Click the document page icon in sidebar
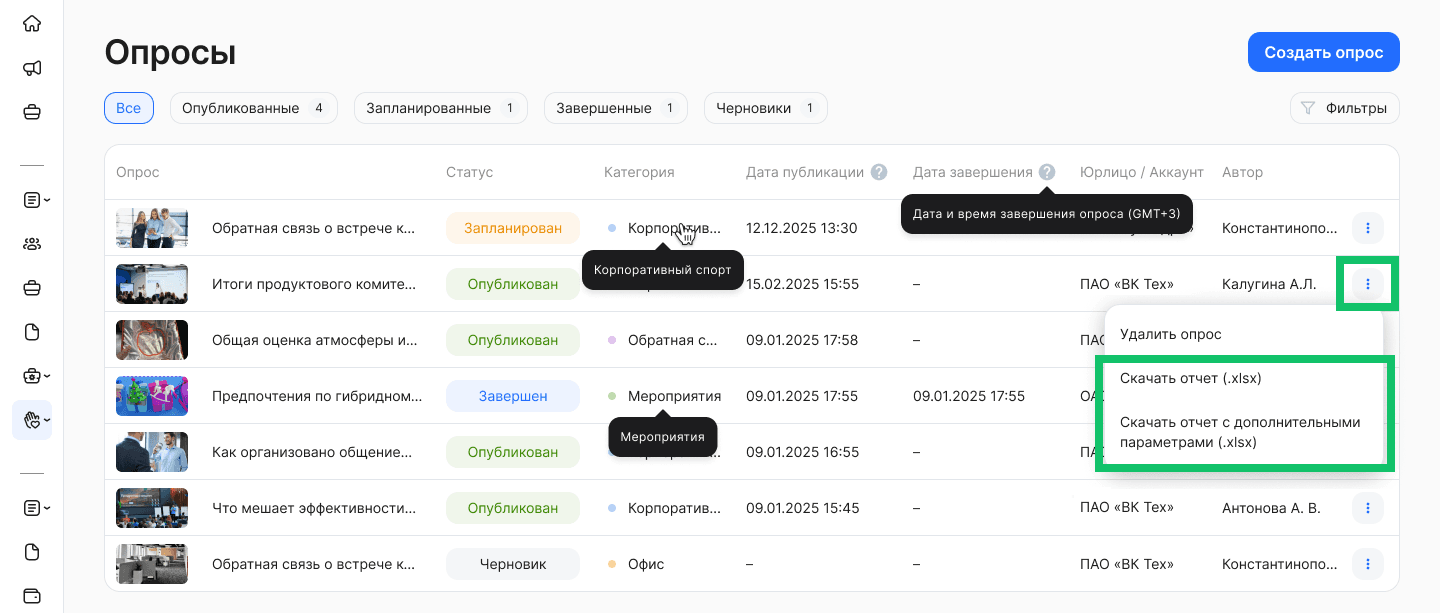This screenshot has height=613, width=1440. (x=32, y=331)
